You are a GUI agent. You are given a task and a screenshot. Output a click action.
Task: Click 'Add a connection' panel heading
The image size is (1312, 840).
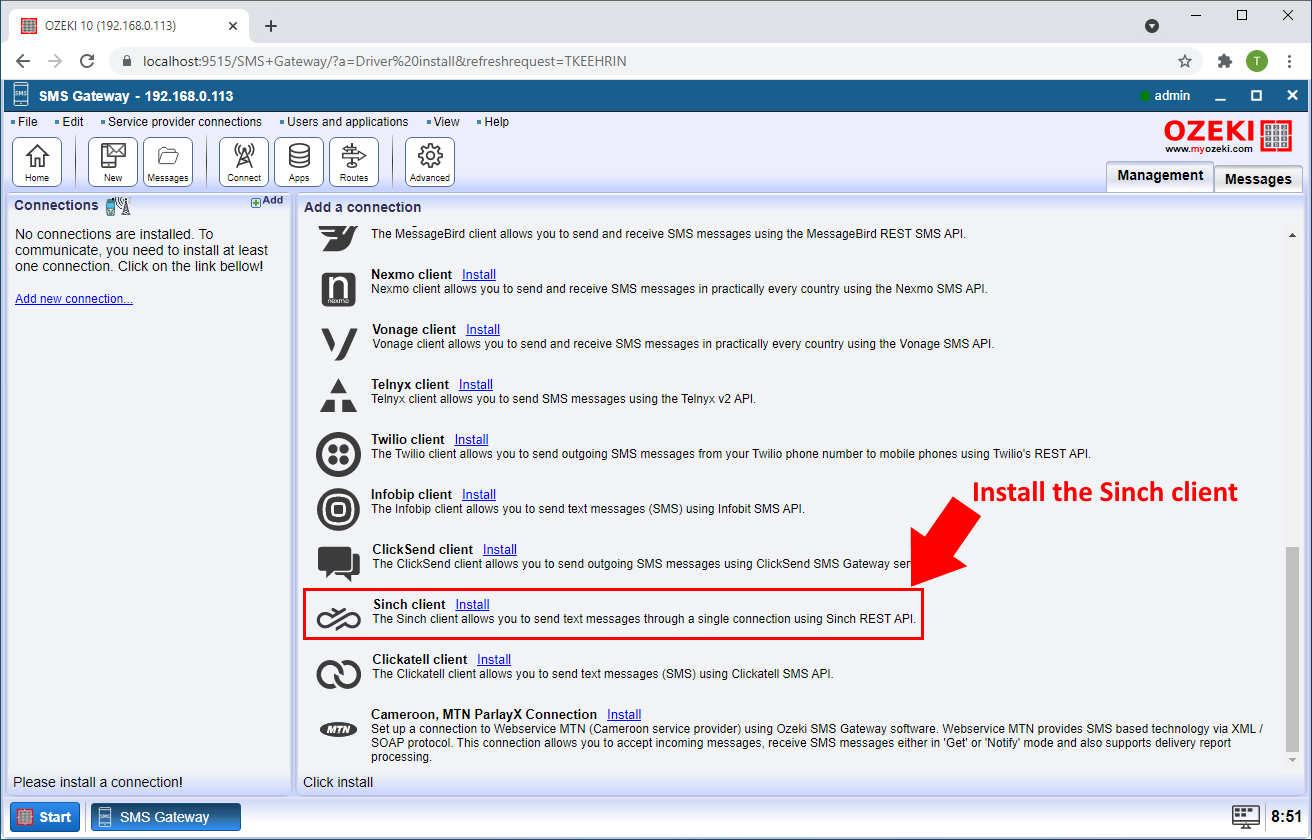pos(363,207)
